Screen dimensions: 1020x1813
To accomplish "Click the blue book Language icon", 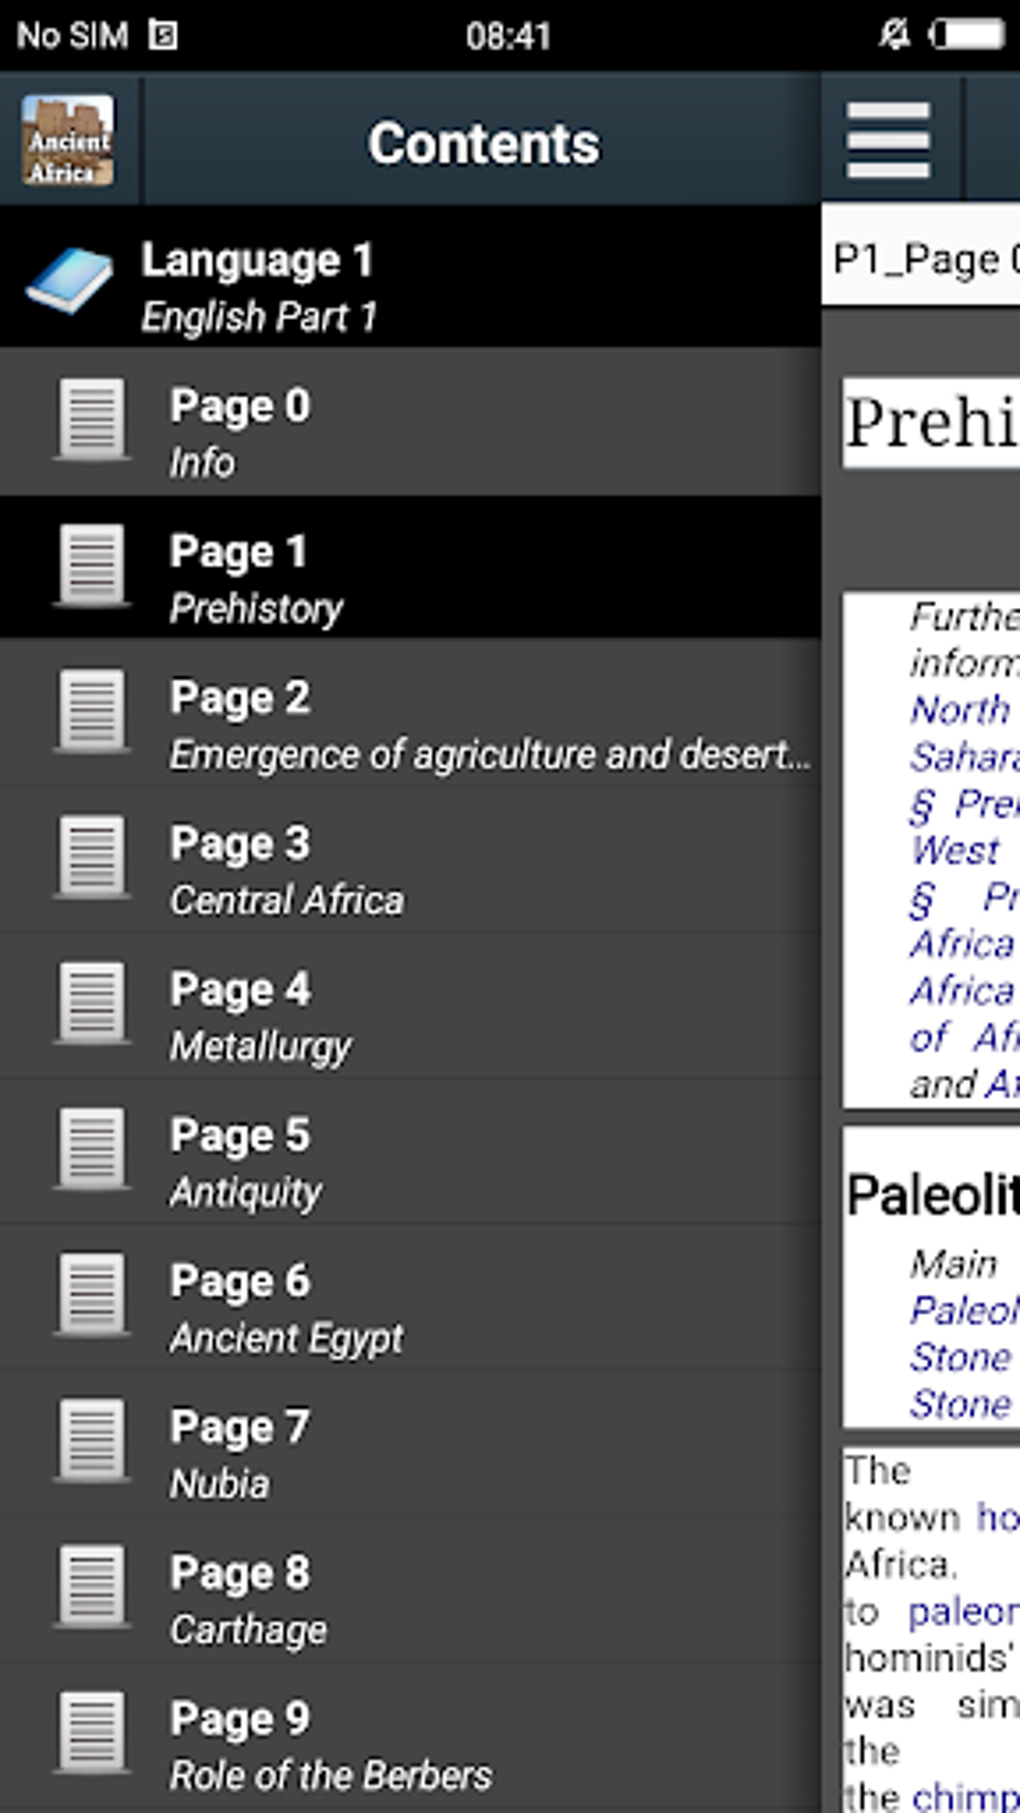I will [69, 281].
